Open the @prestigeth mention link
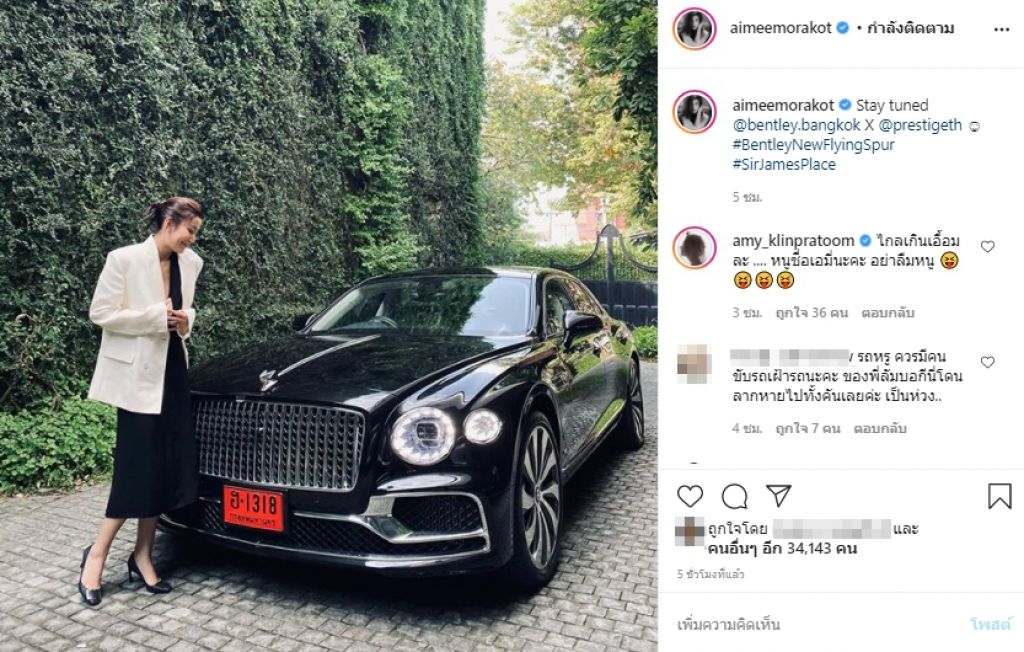 tap(920, 125)
